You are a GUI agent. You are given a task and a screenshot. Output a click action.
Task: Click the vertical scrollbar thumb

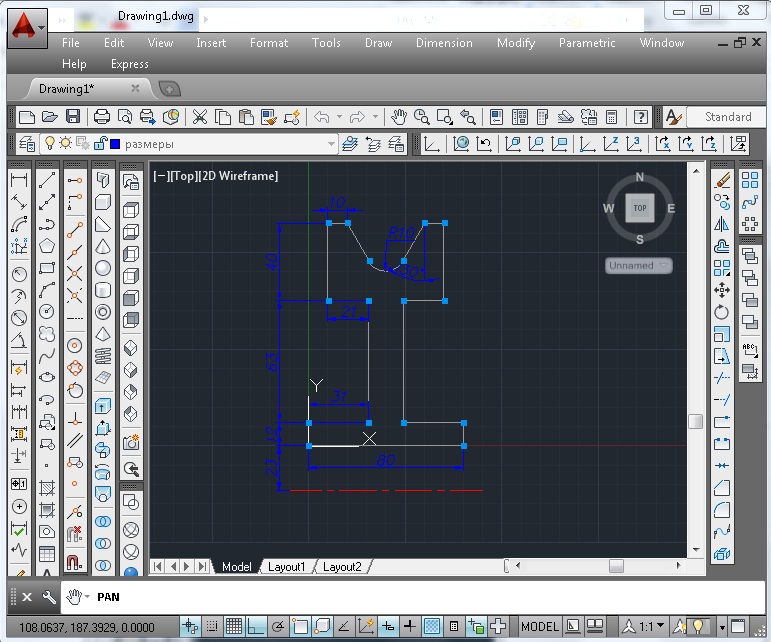click(x=695, y=421)
